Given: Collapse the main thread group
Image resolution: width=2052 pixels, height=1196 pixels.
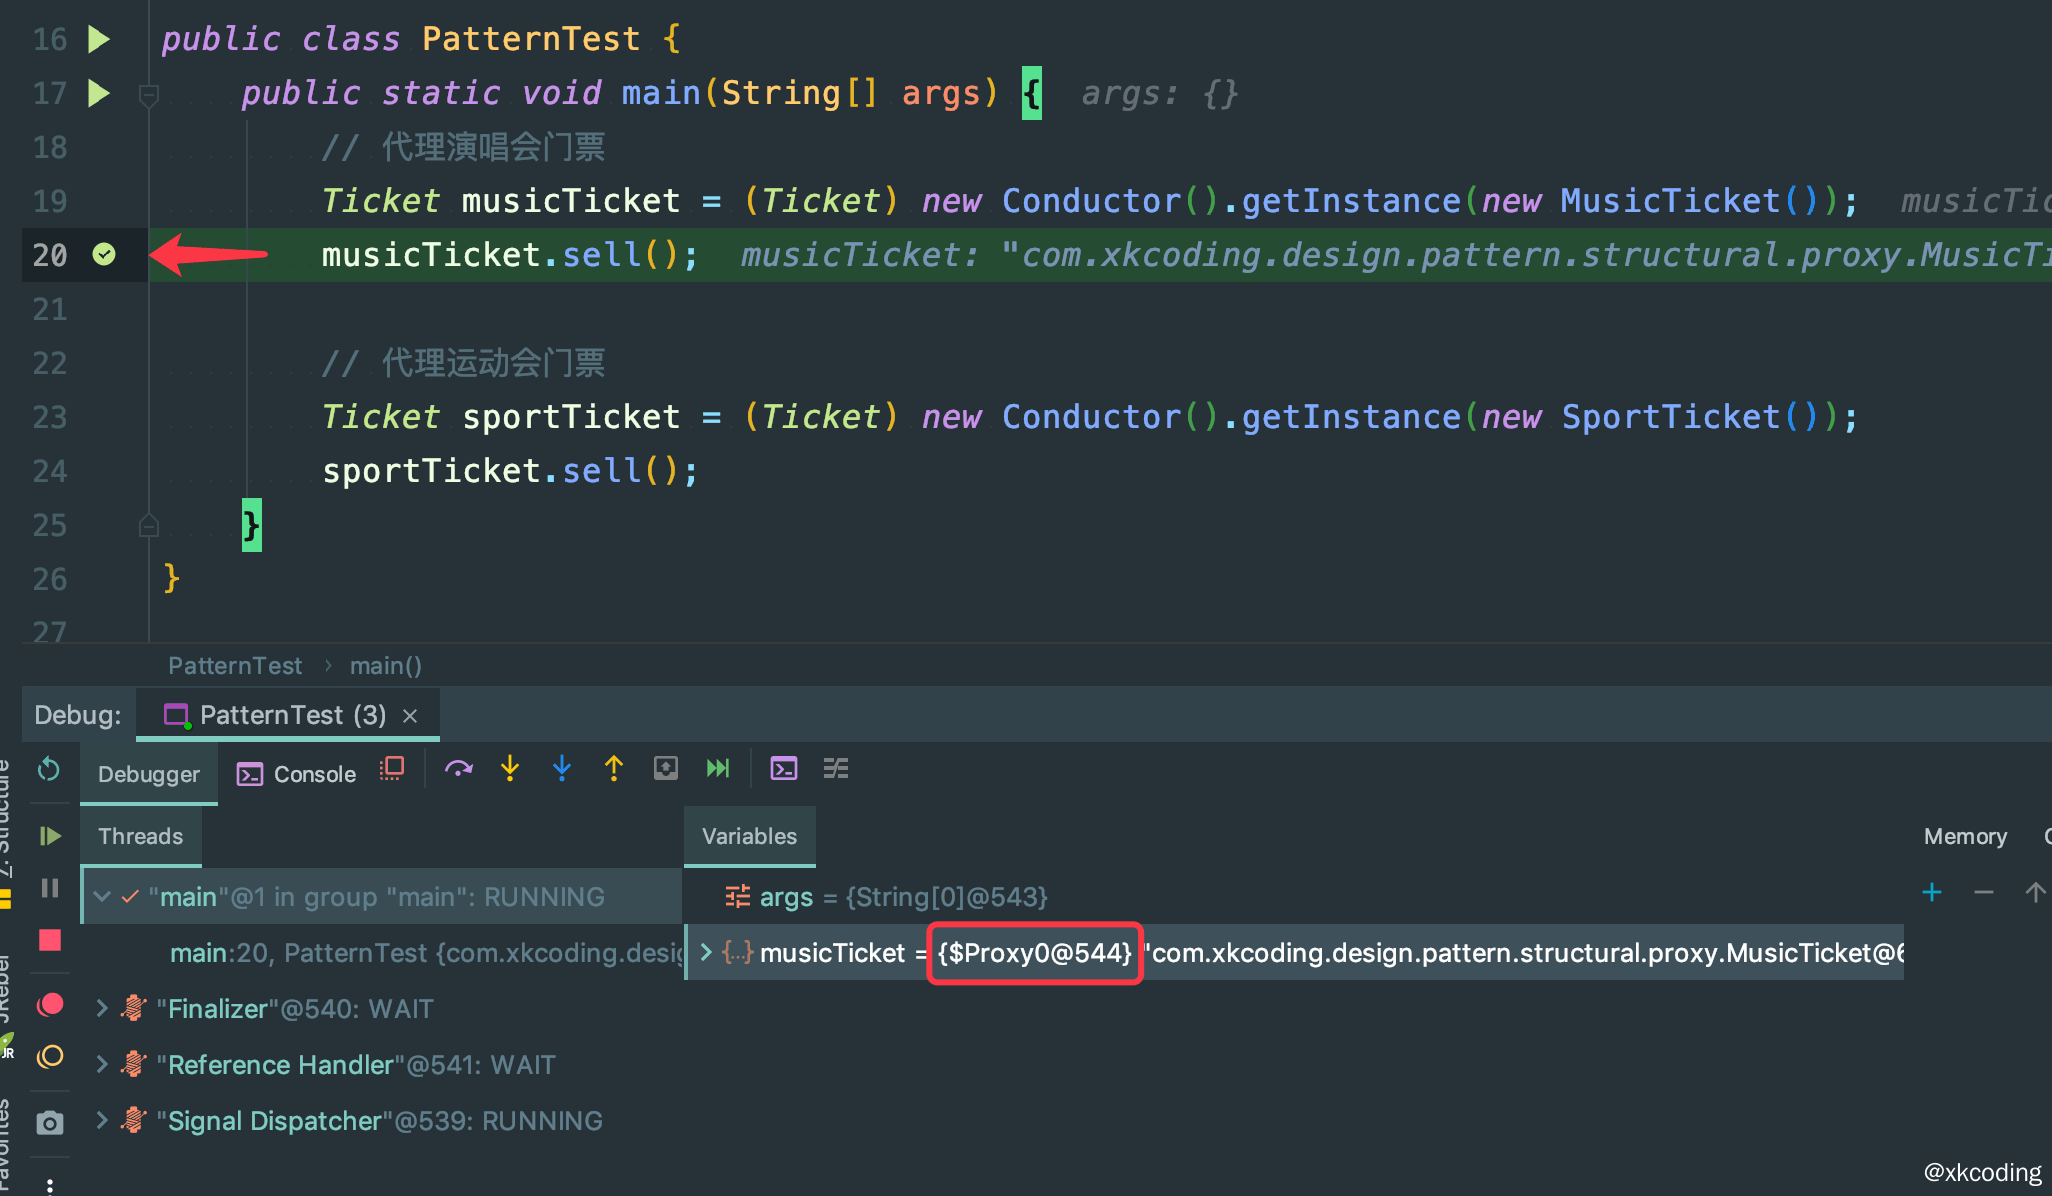Looking at the screenshot, I should pos(101,897).
